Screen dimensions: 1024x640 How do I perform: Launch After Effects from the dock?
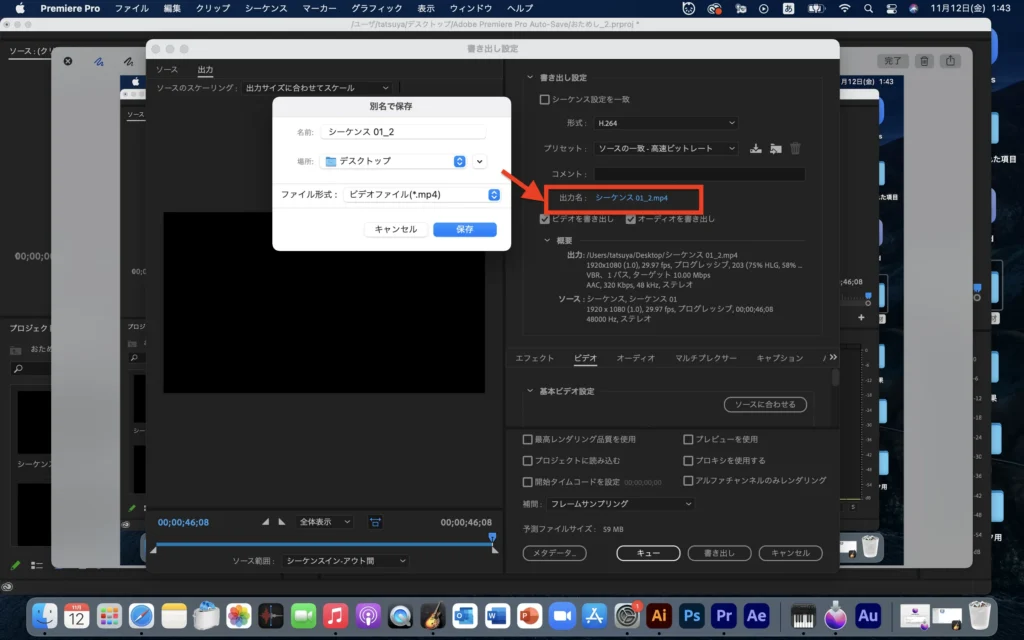tap(756, 615)
